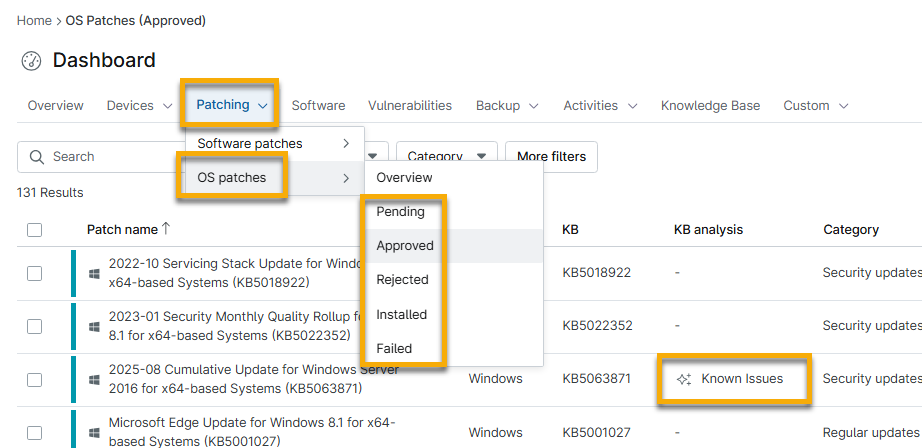Click Windows icon beside KB5063871 patch
The height and width of the screenshot is (448, 922).
[94, 380]
